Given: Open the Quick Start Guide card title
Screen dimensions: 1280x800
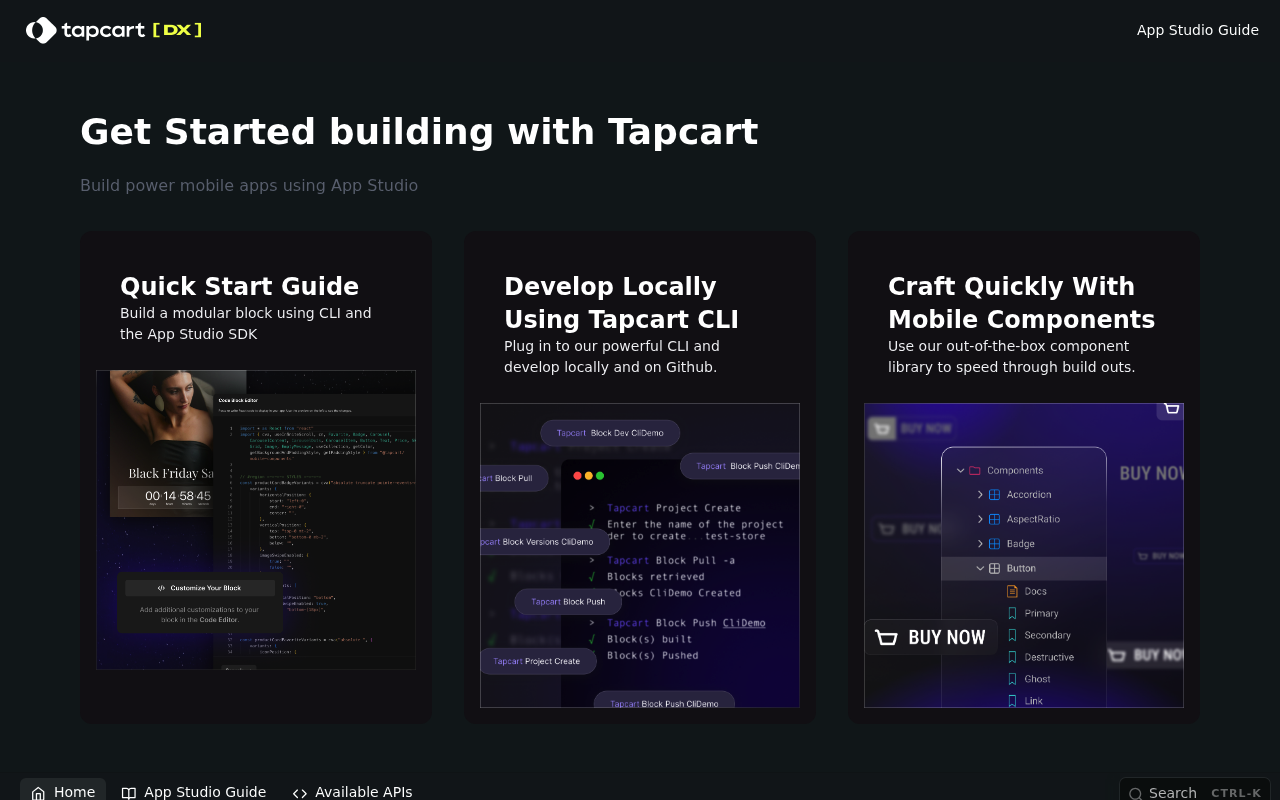Looking at the screenshot, I should [239, 286].
